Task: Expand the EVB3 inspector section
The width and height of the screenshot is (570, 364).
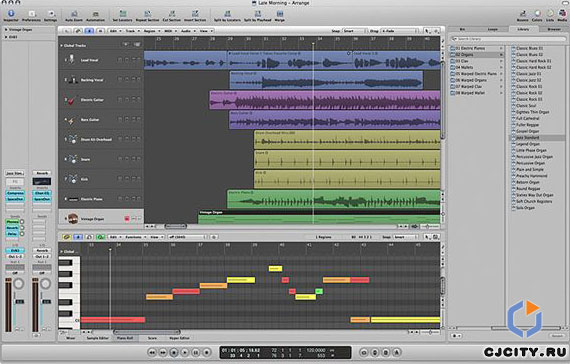Action: tap(6, 37)
